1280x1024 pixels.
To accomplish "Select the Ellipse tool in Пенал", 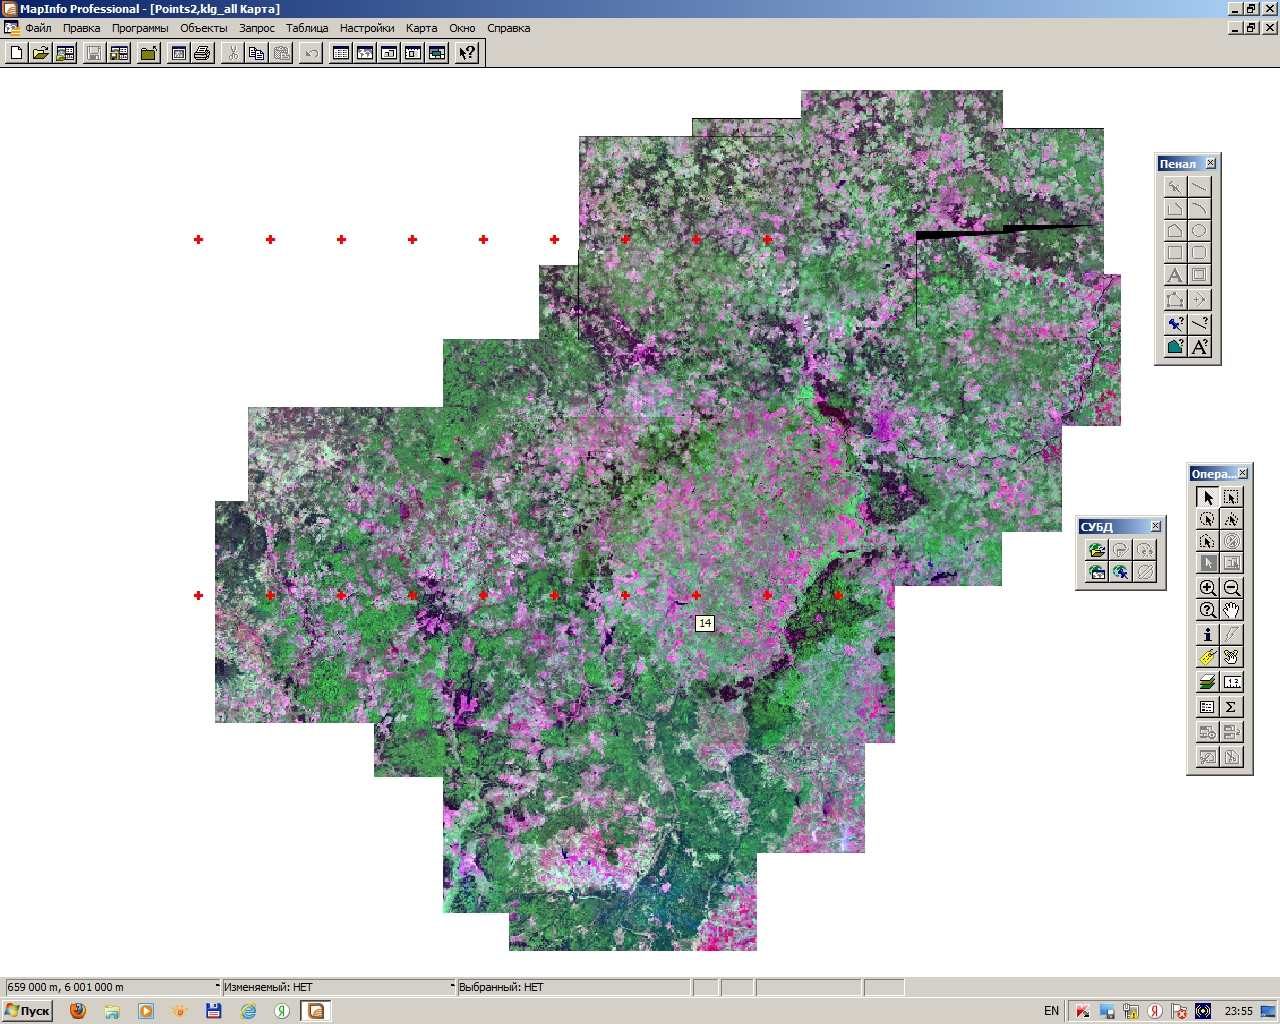I will pyautogui.click(x=1199, y=230).
